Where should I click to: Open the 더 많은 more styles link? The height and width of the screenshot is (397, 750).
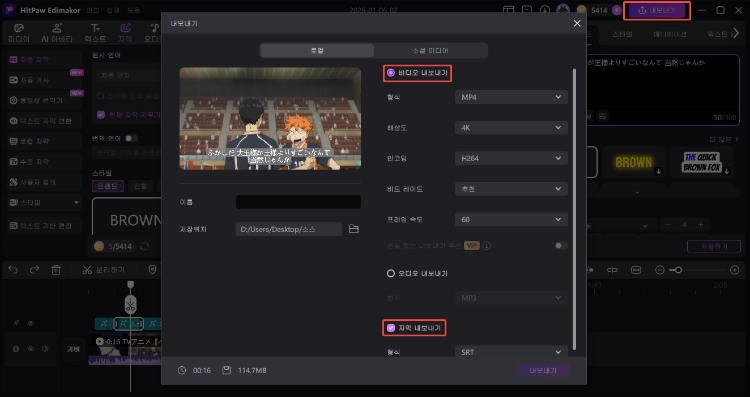point(724,139)
